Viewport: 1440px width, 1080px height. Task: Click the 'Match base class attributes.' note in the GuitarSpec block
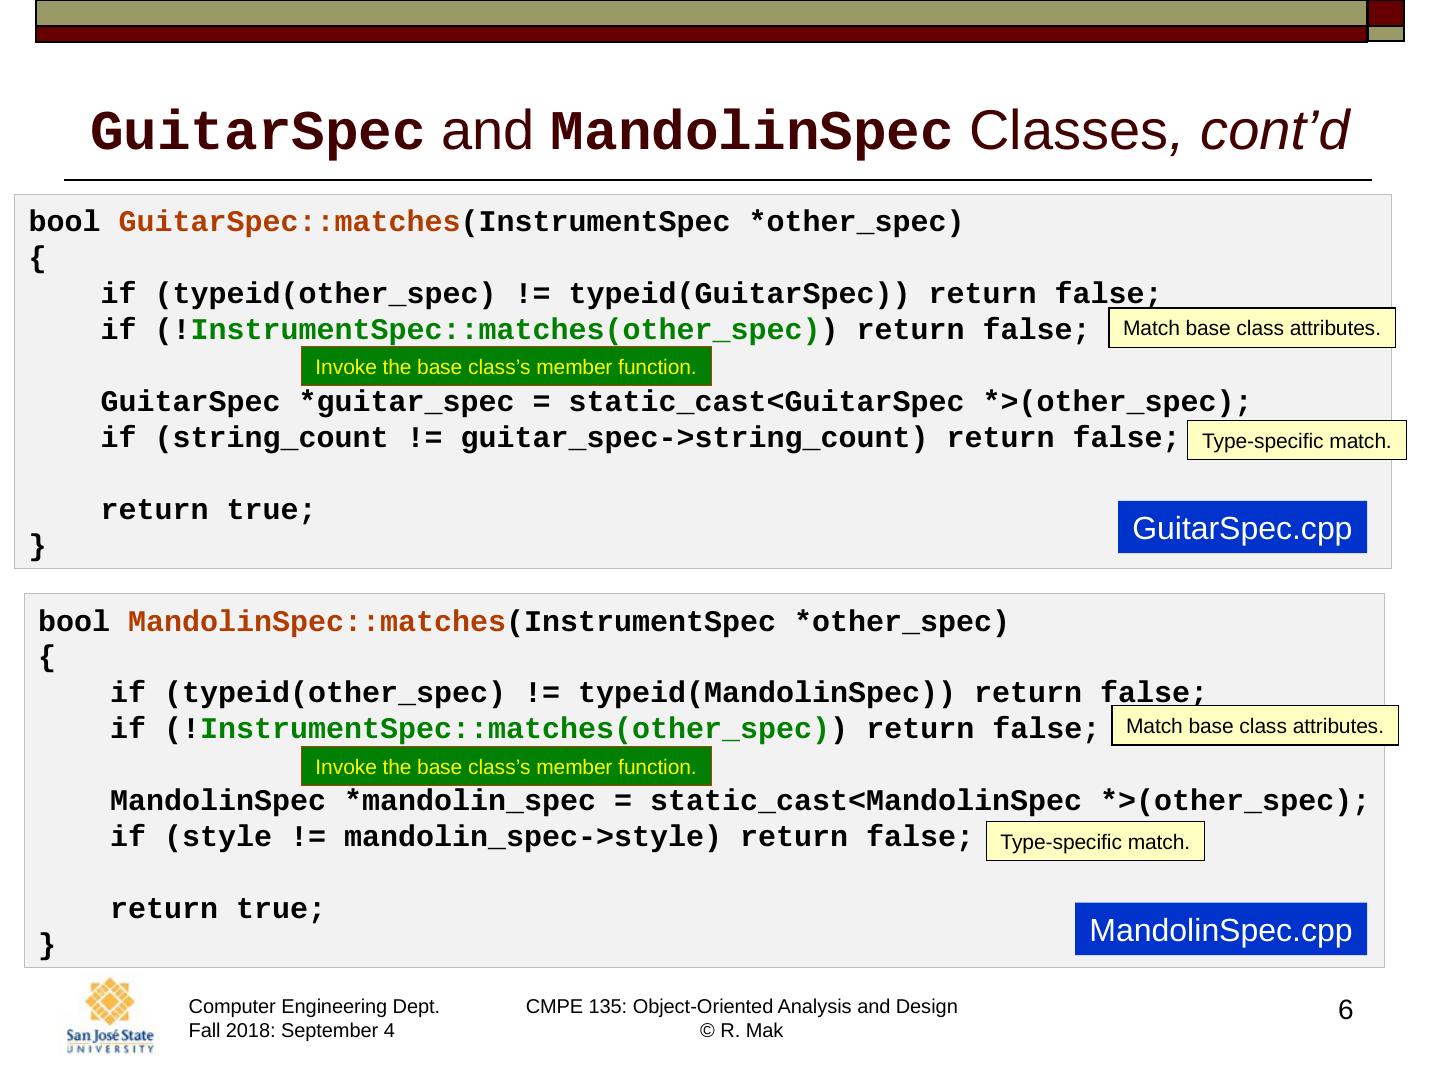coord(1252,328)
